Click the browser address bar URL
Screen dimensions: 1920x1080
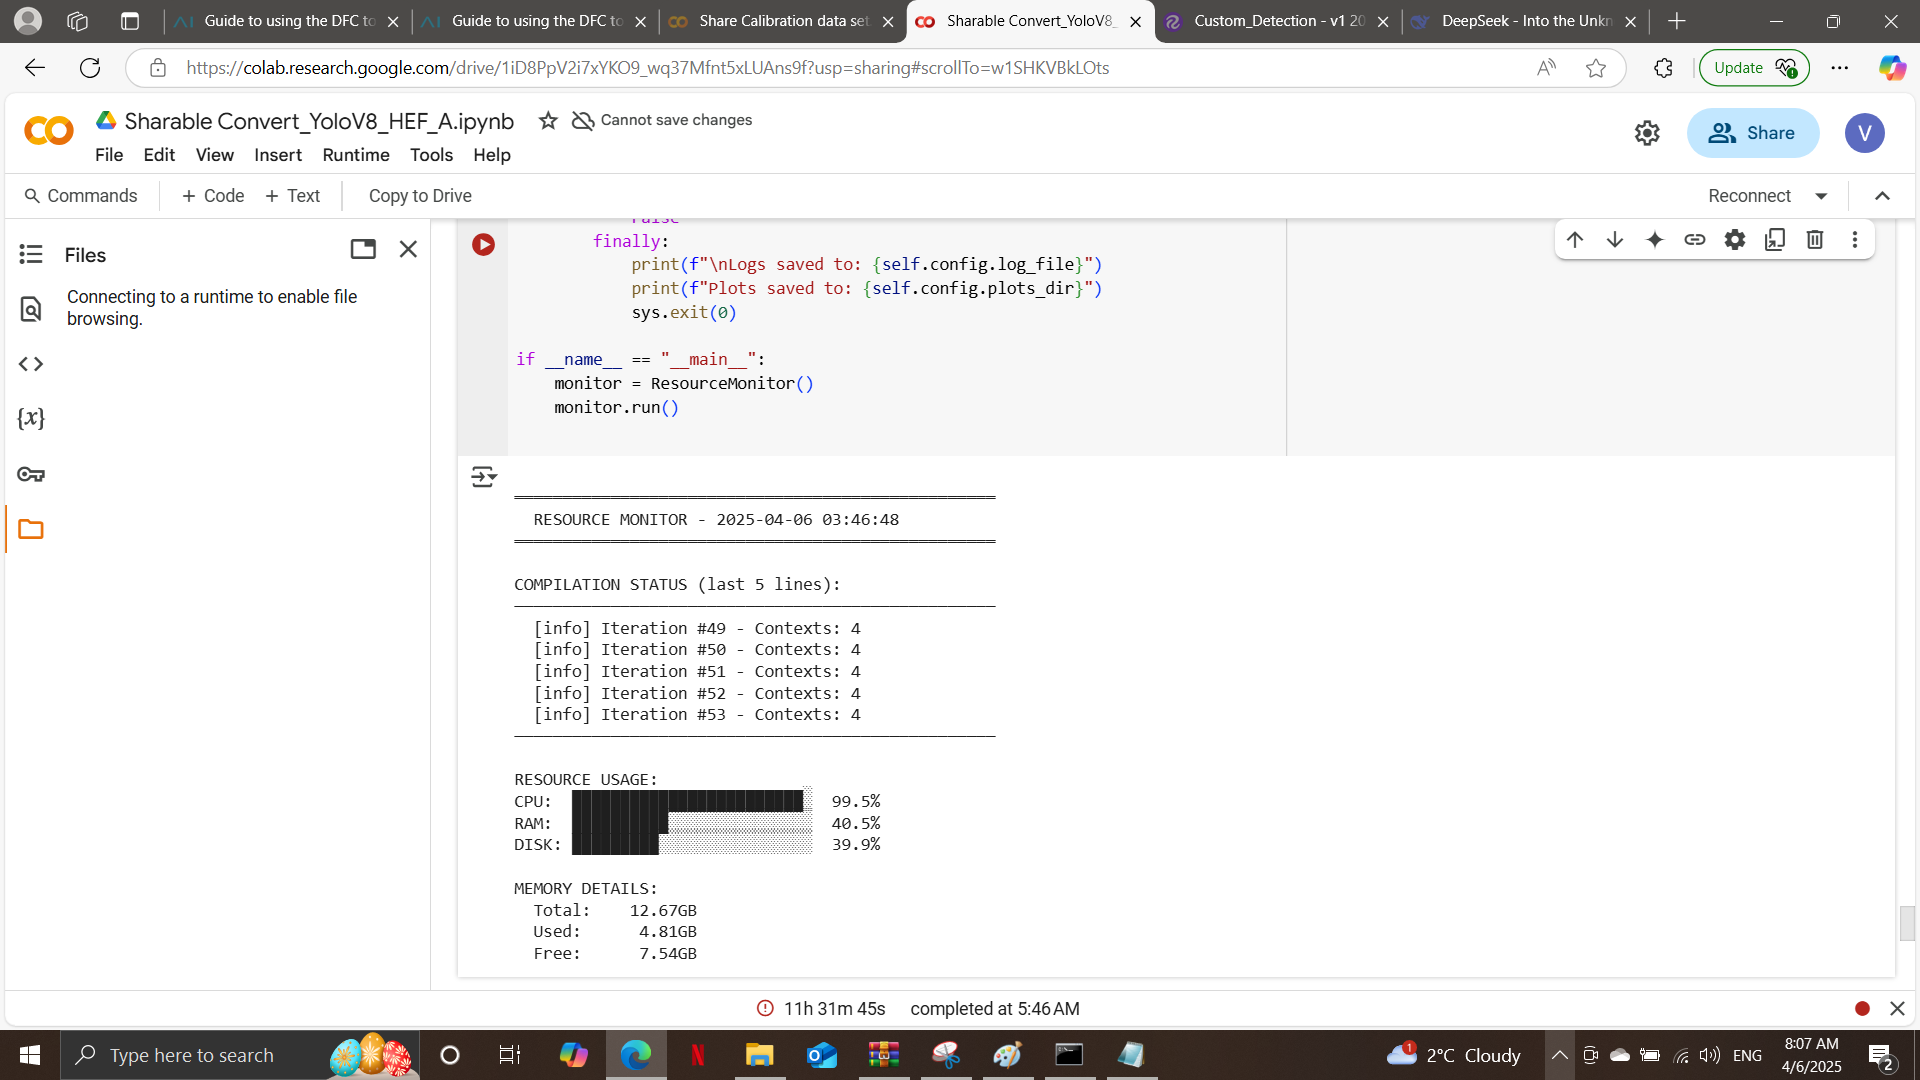coord(647,68)
